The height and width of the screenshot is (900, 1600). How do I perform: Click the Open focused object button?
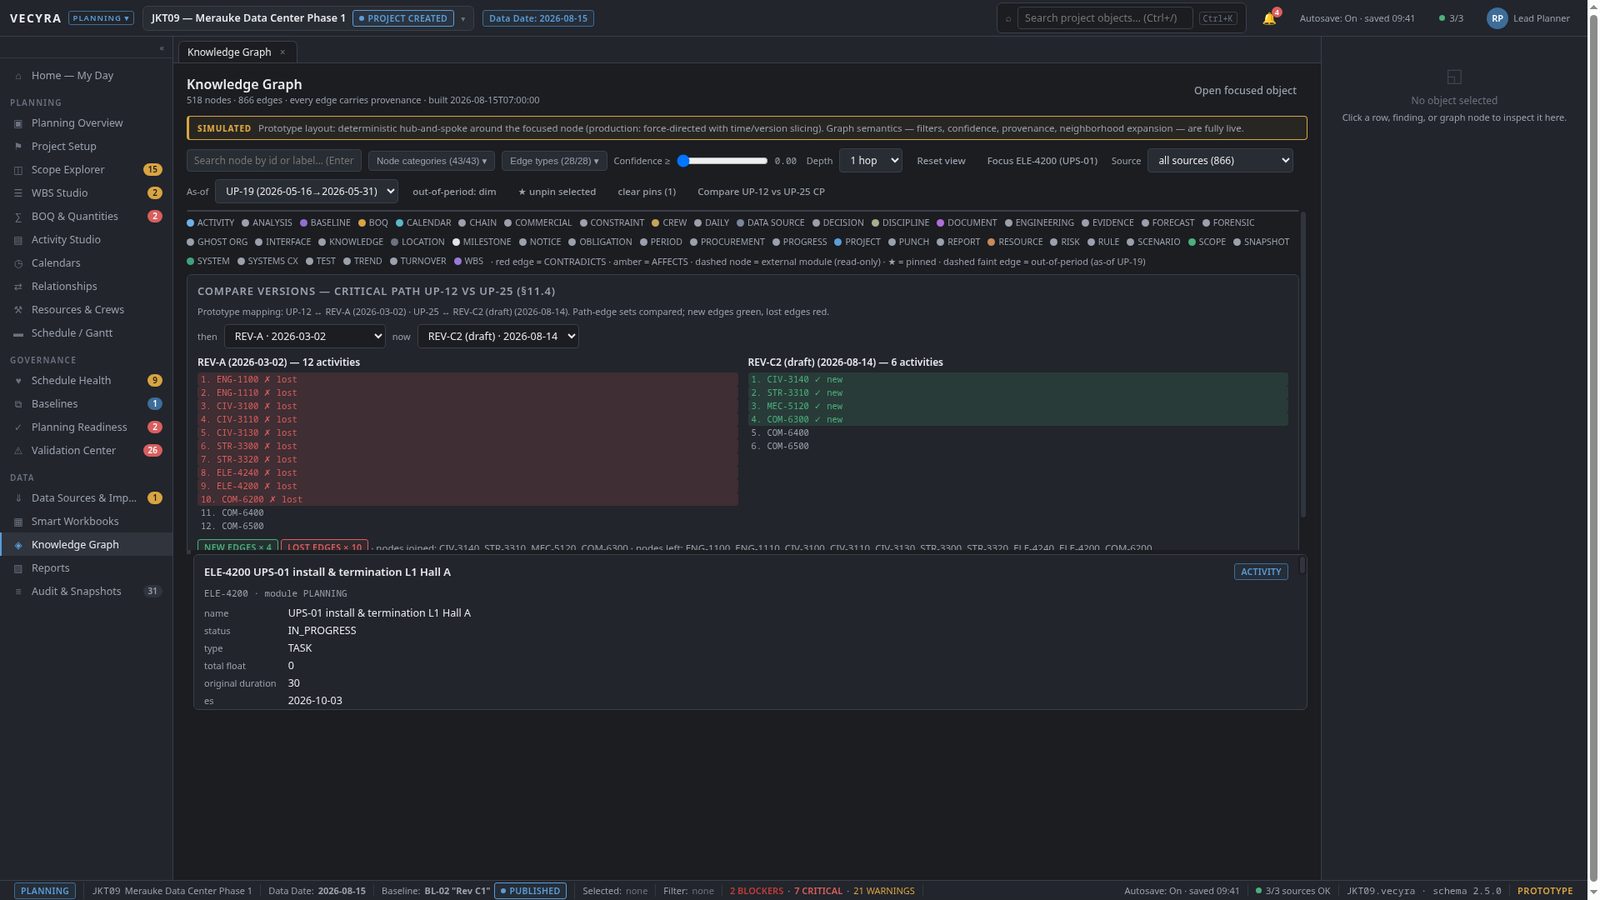pos(1245,90)
